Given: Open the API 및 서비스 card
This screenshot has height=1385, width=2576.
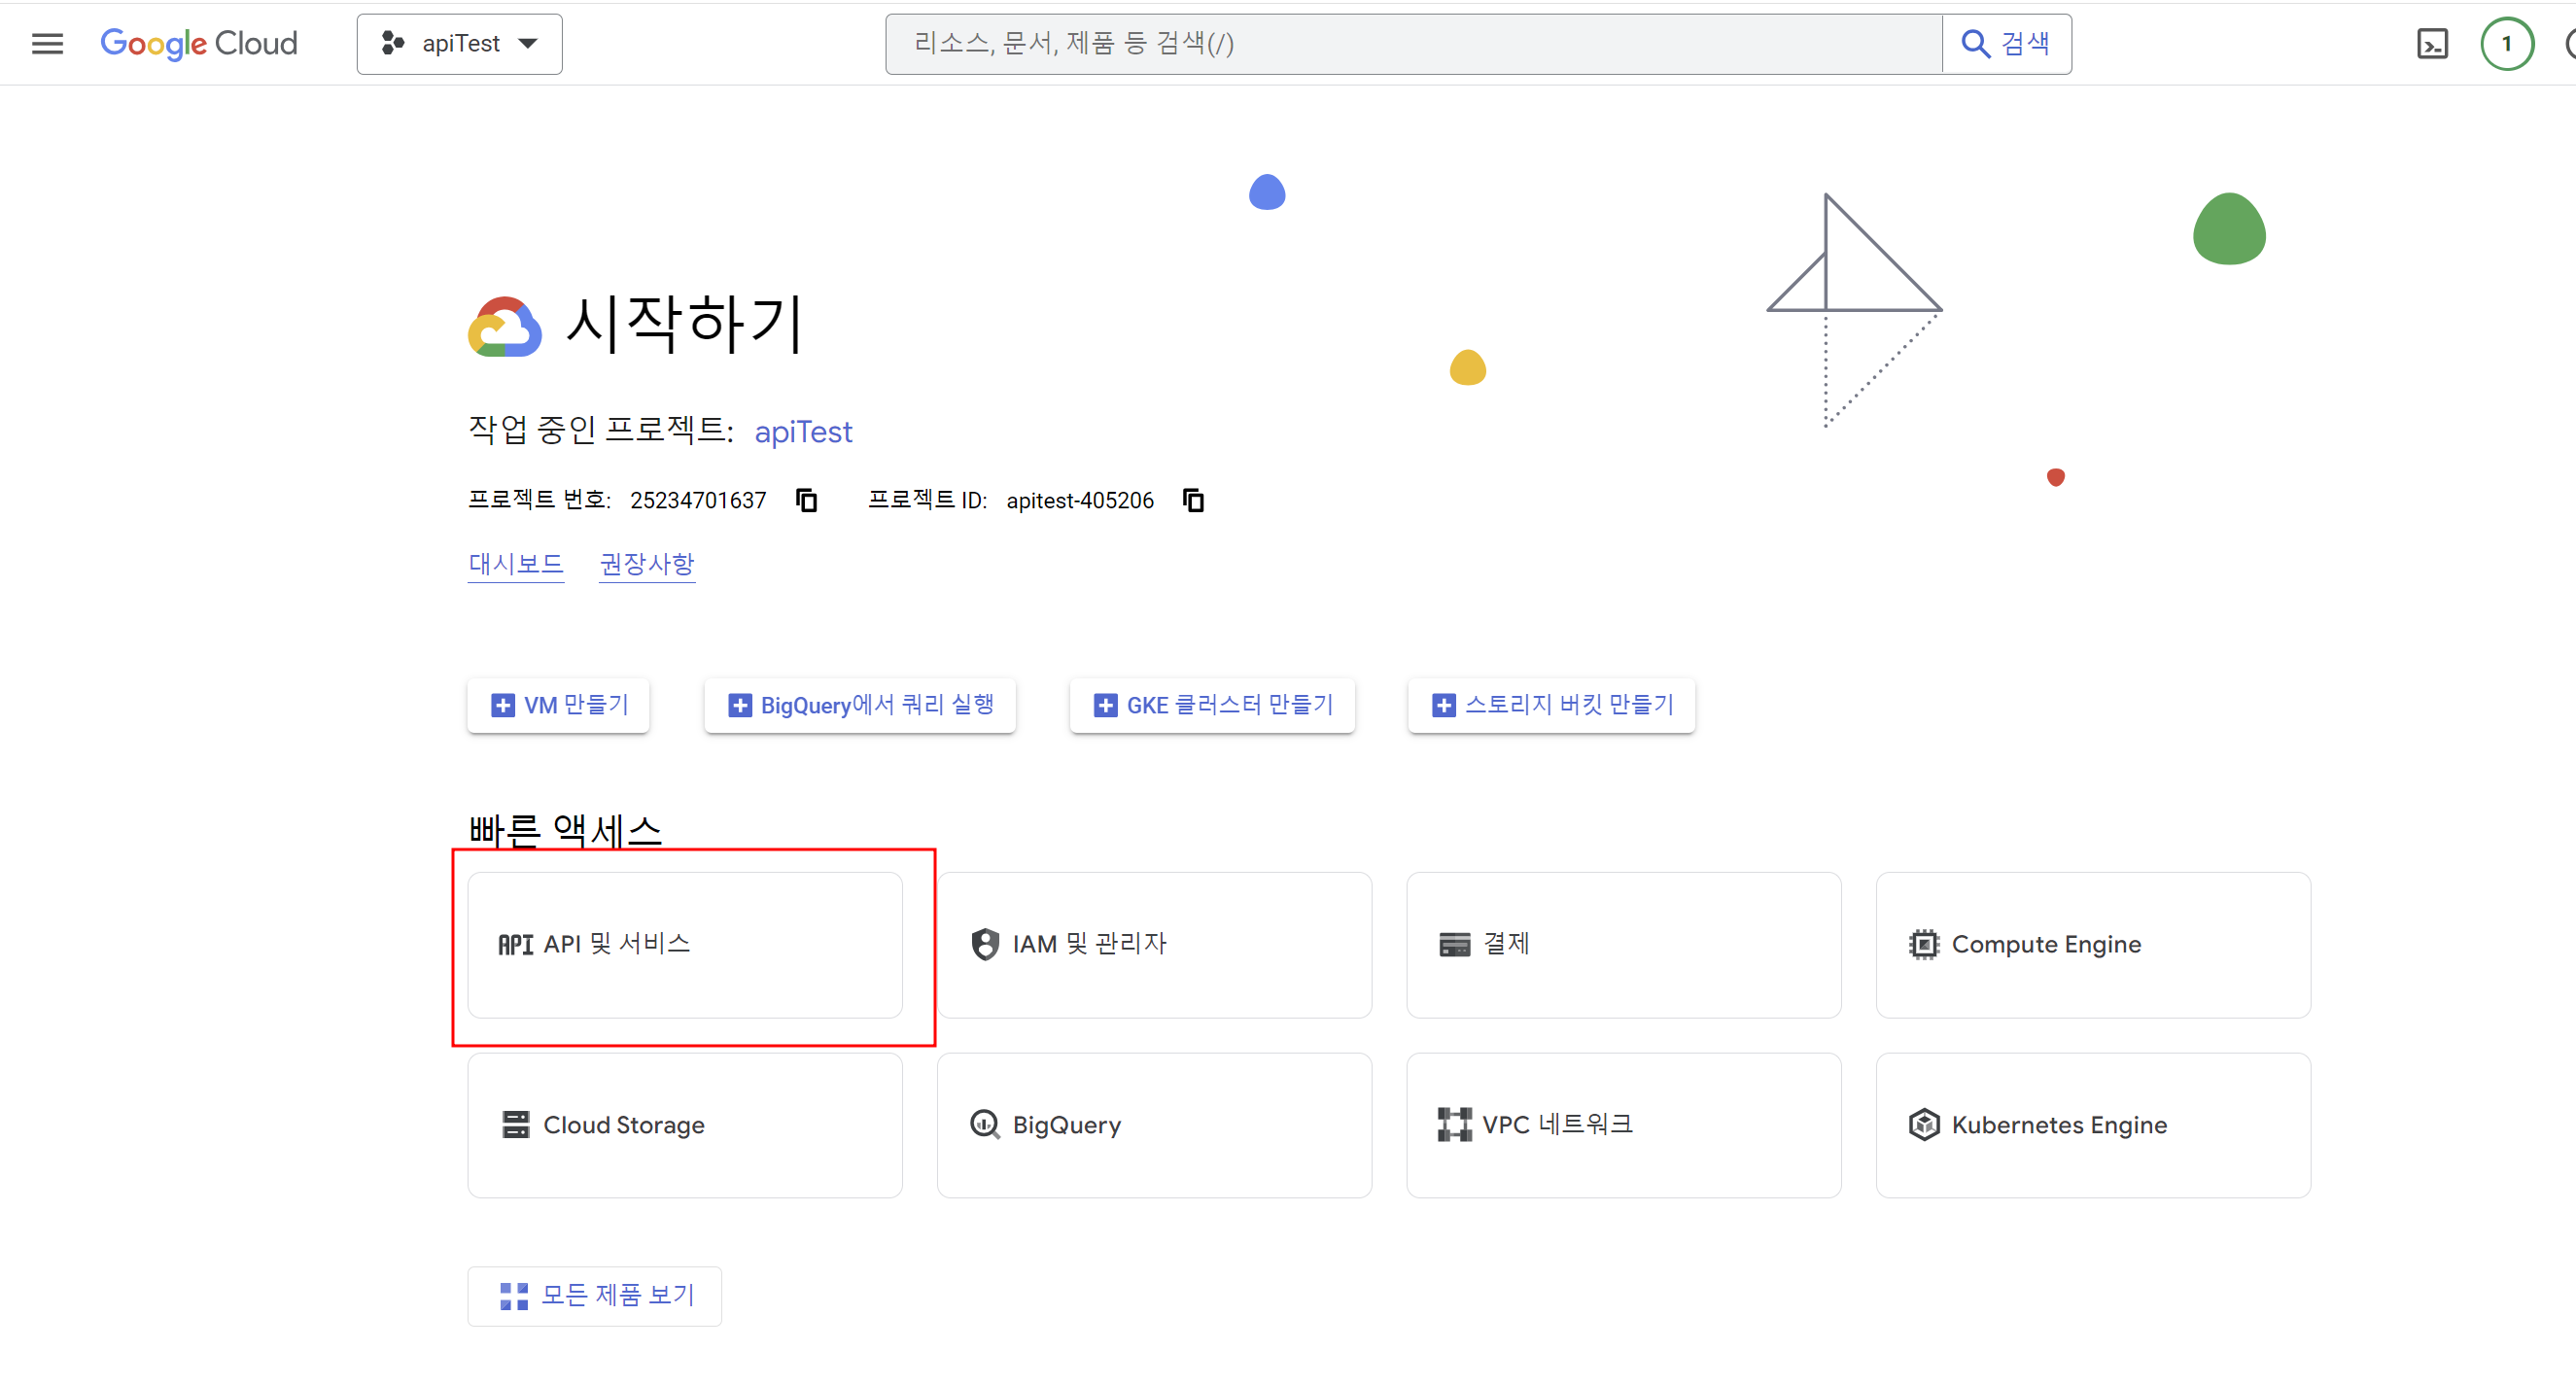Looking at the screenshot, I should [684, 944].
